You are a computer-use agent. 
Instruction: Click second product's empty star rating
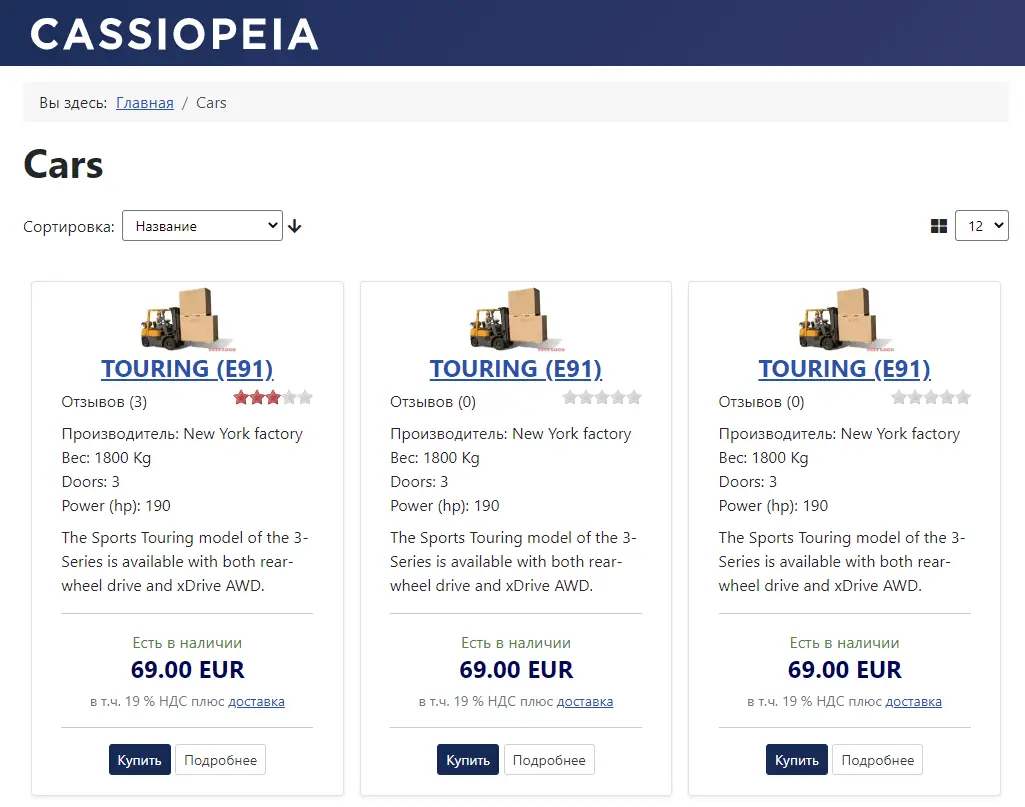click(x=602, y=398)
